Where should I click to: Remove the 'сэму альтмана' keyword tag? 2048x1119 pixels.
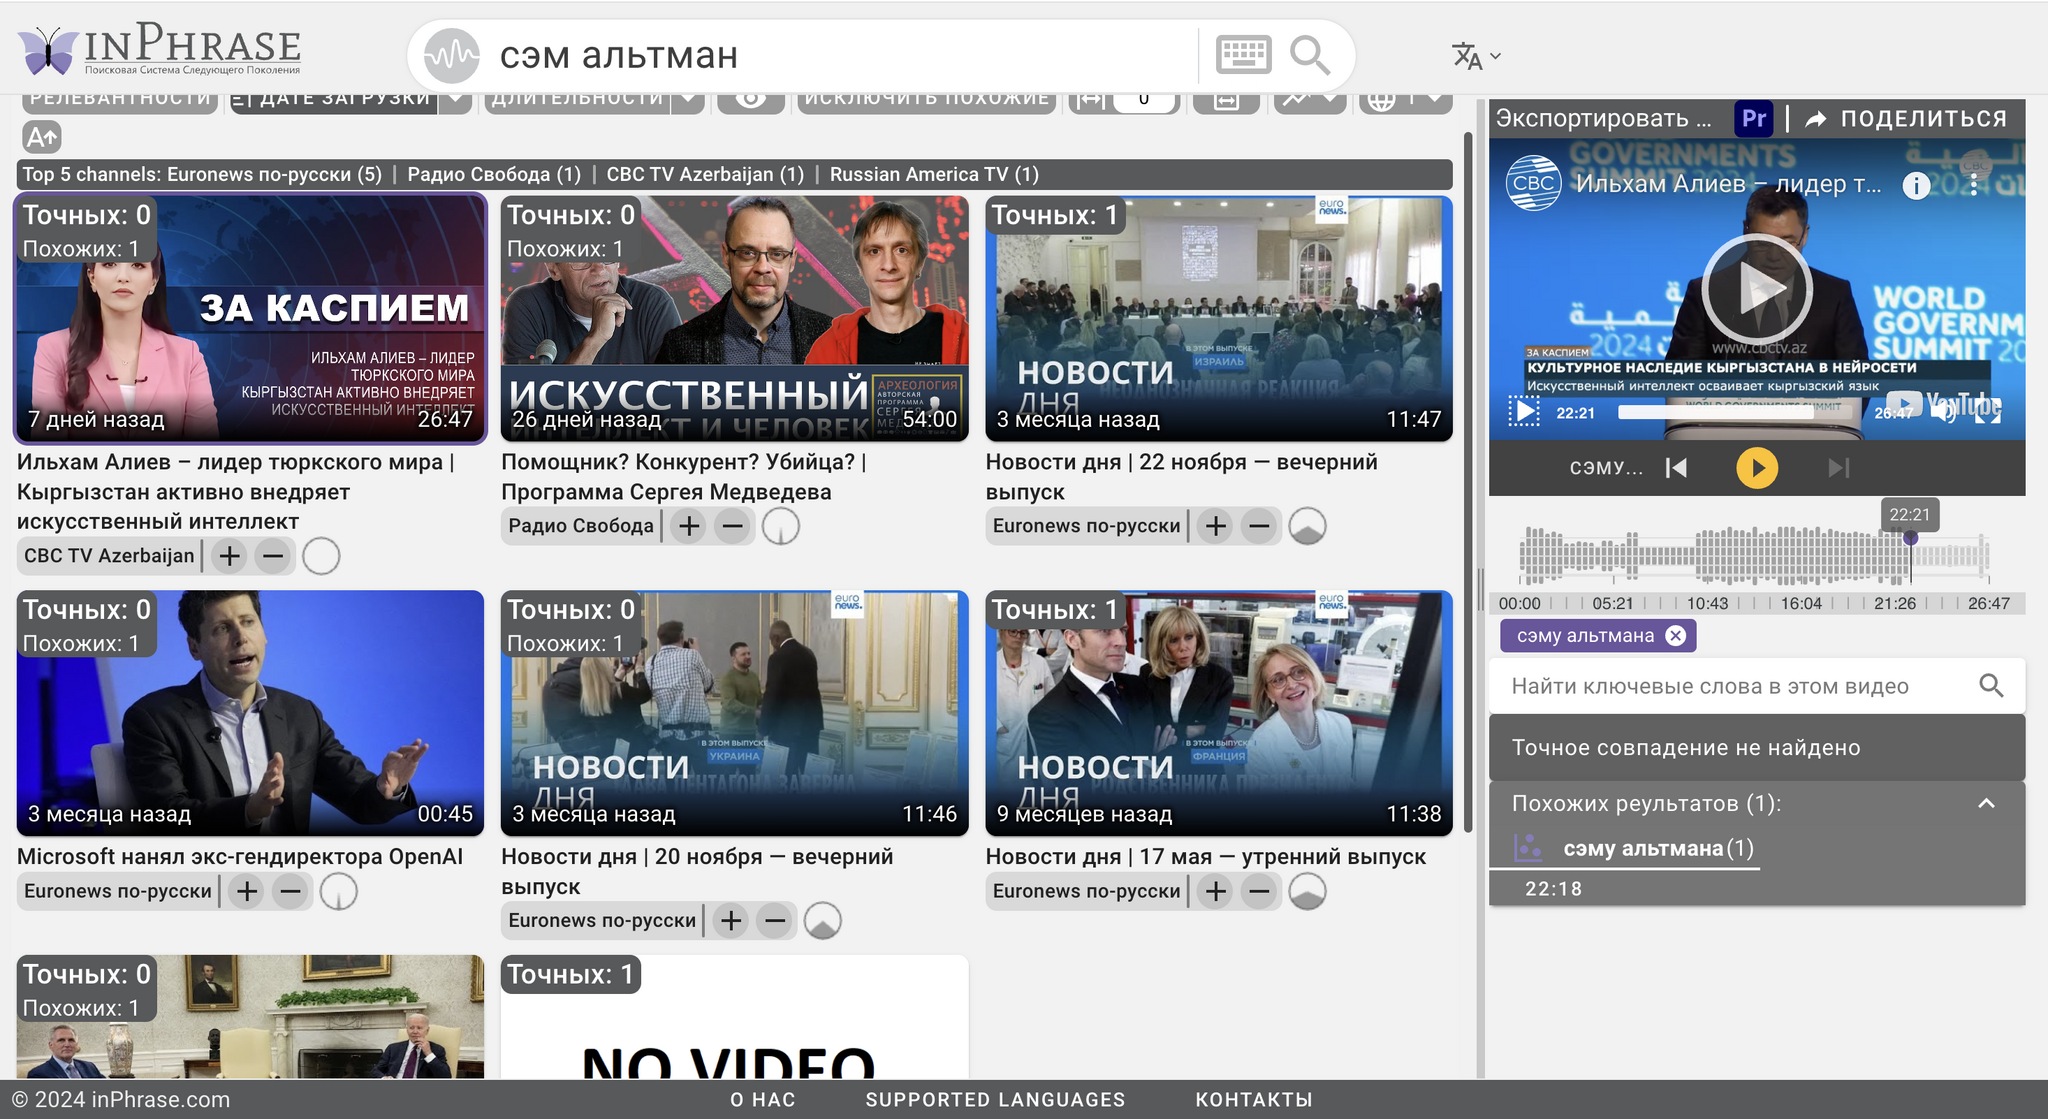click(1676, 636)
